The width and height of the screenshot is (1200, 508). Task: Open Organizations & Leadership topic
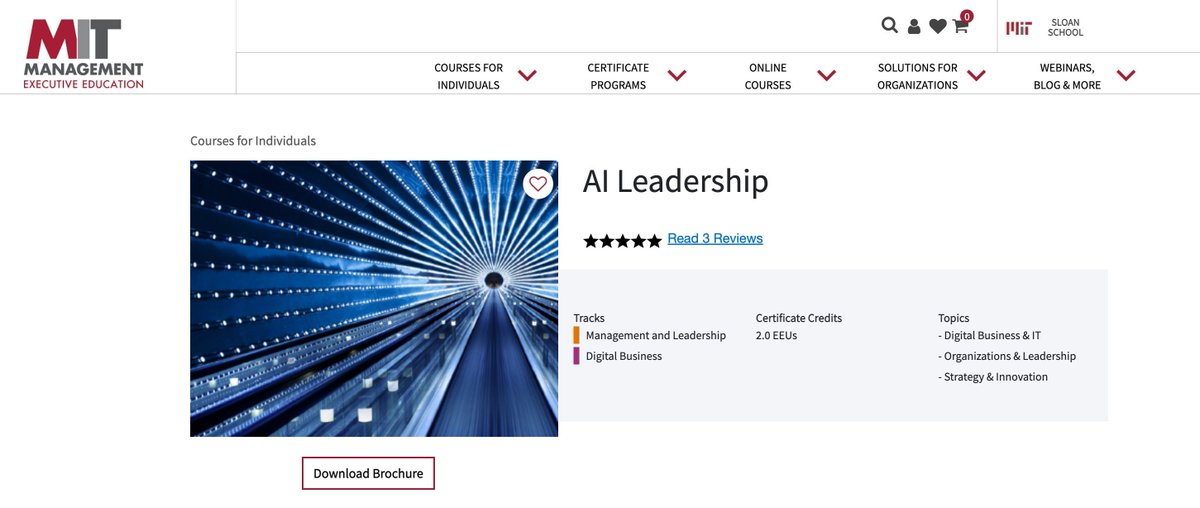[1007, 356]
